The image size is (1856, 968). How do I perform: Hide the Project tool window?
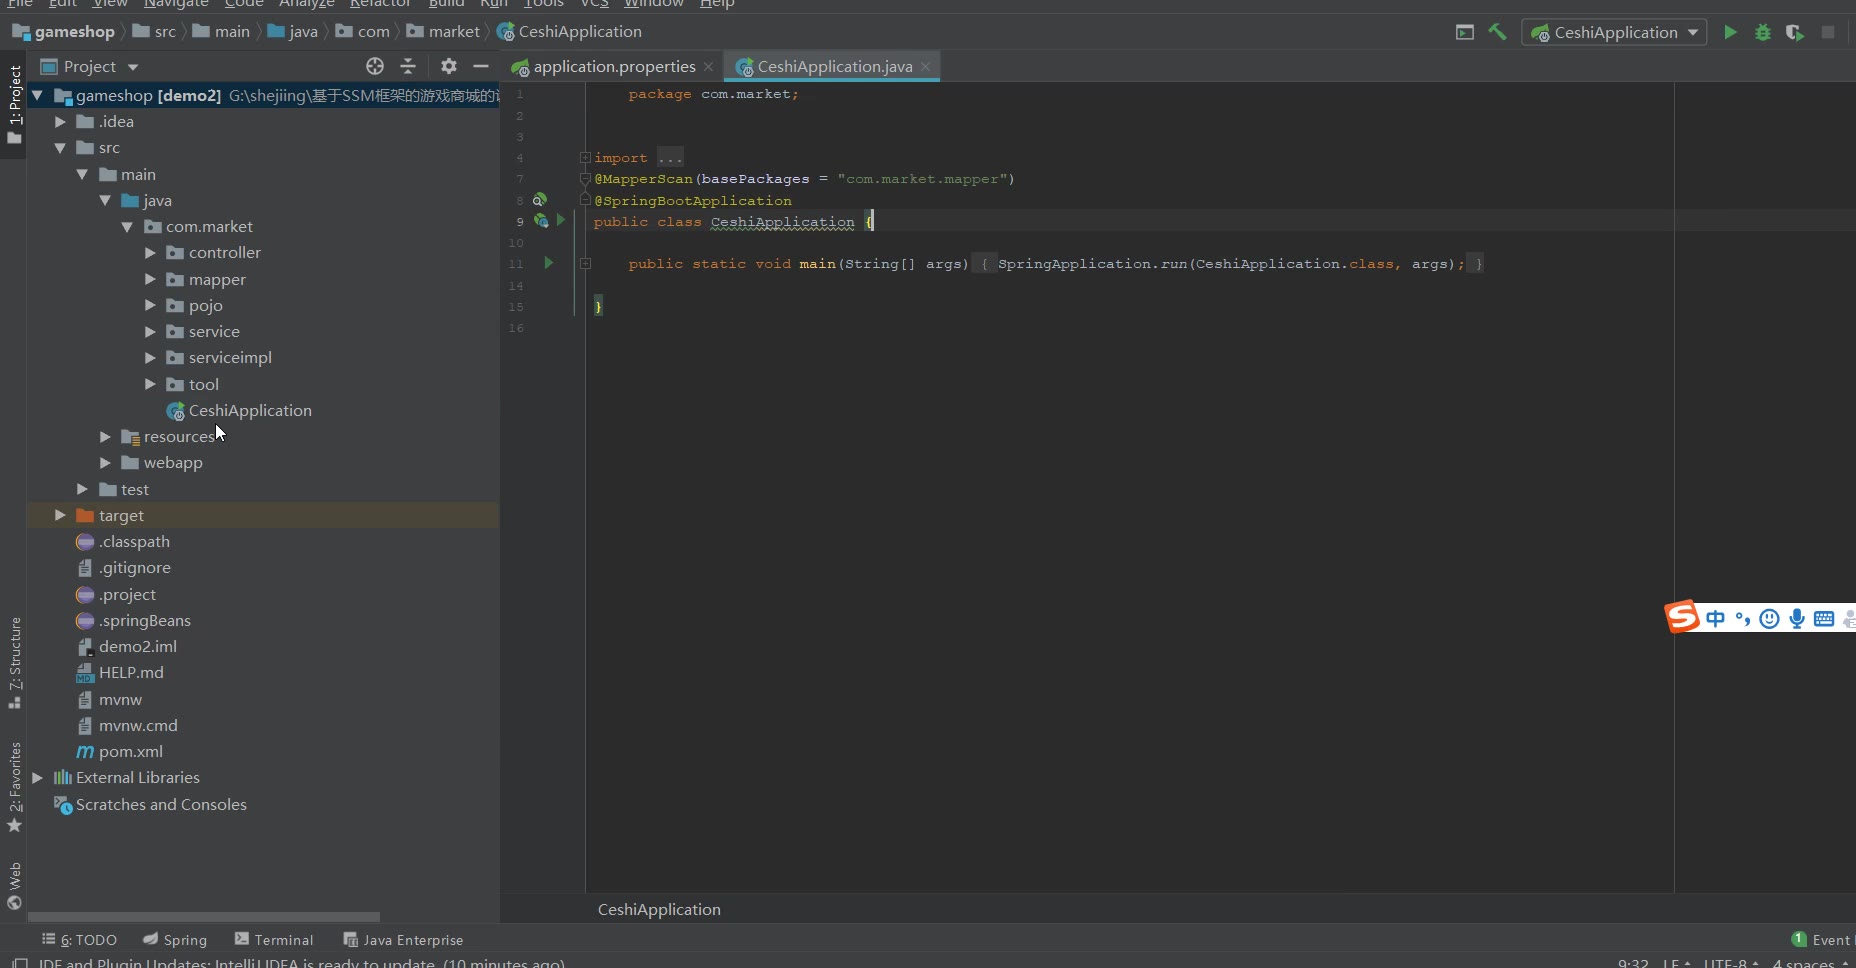[481, 66]
